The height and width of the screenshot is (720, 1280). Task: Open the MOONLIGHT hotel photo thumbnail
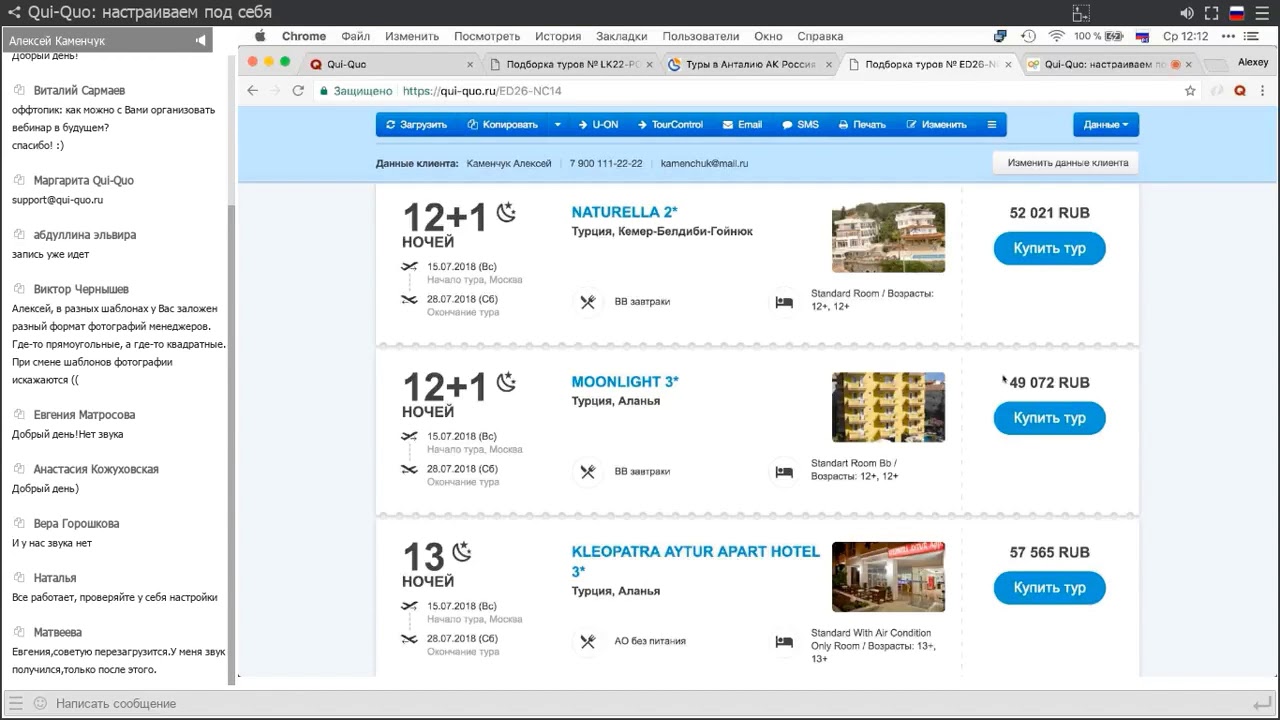(888, 407)
